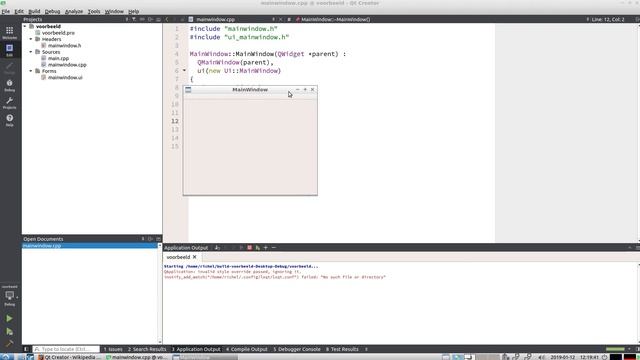Fold code at line 6 arrow
The image size is (640, 360).
pyautogui.click(x=184, y=71)
